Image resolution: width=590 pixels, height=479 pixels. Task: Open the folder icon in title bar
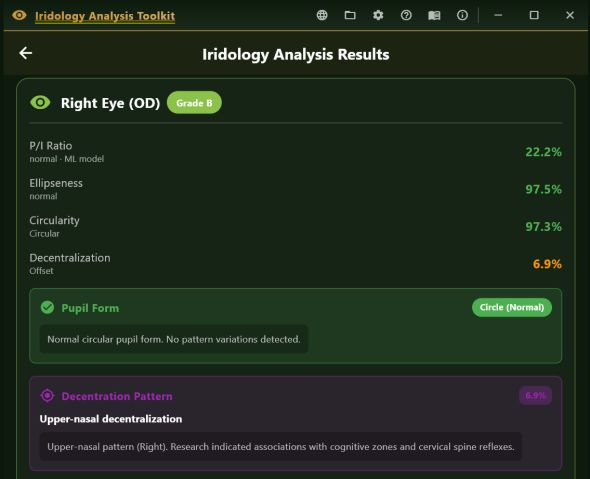tap(350, 15)
